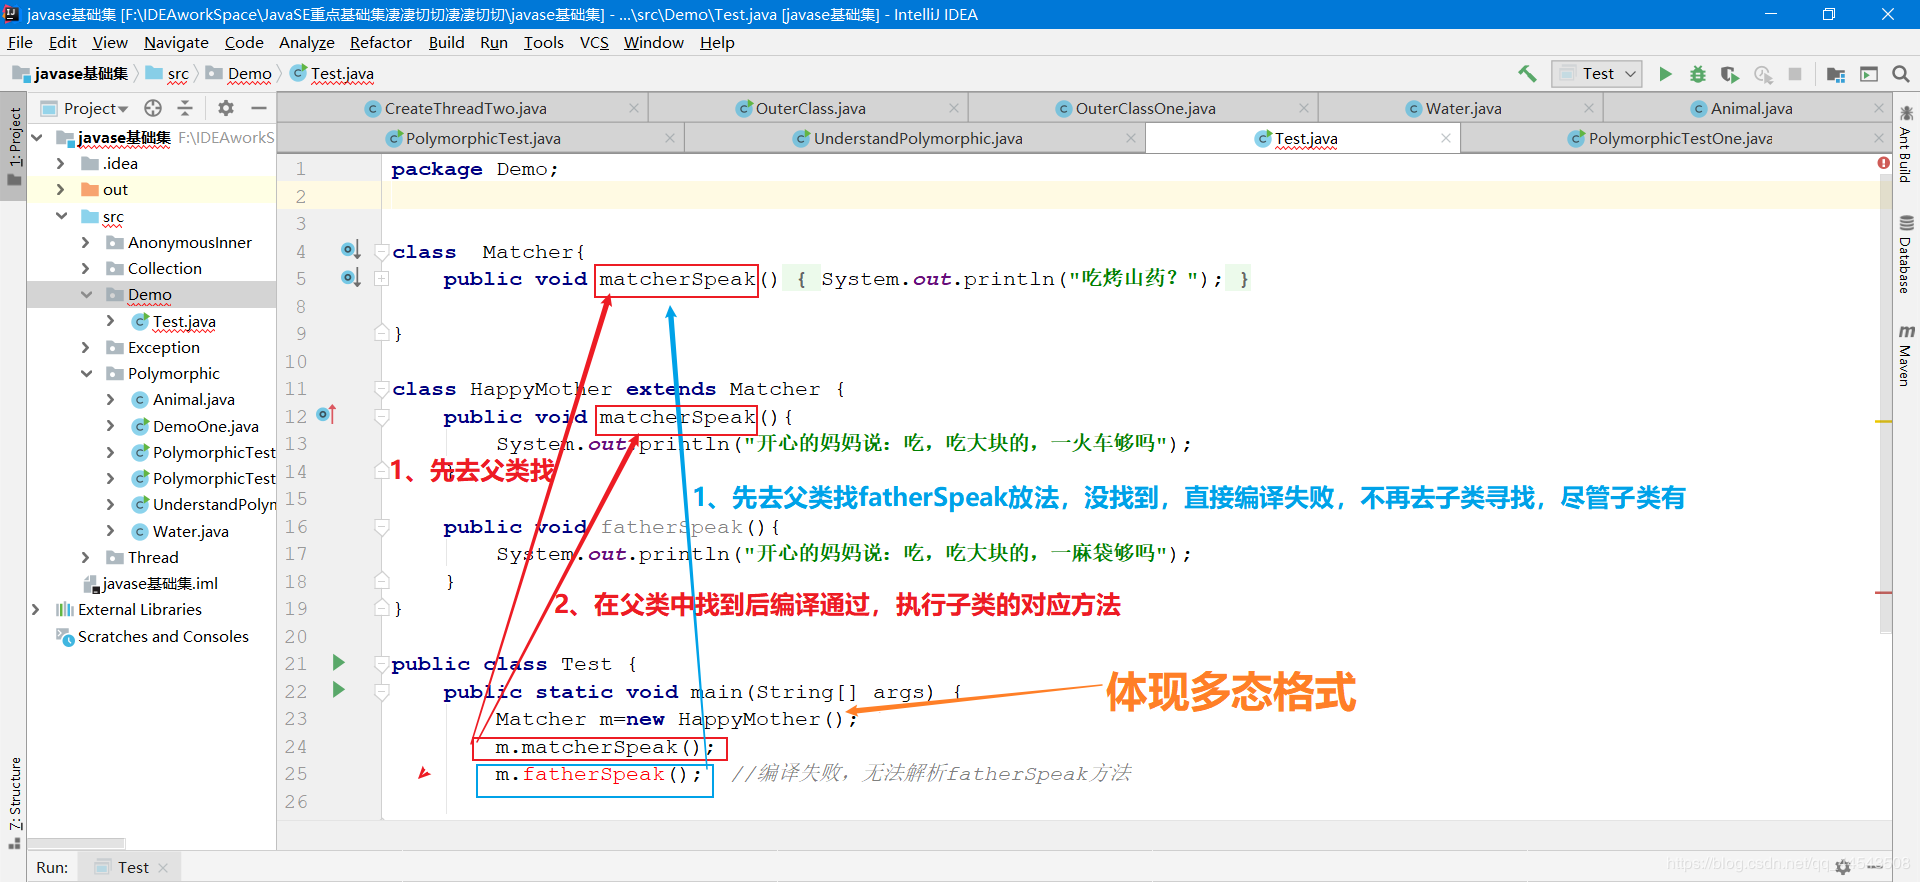The image size is (1920, 882).
Task: Select DemoOne.java in the project tree
Action: point(206,426)
